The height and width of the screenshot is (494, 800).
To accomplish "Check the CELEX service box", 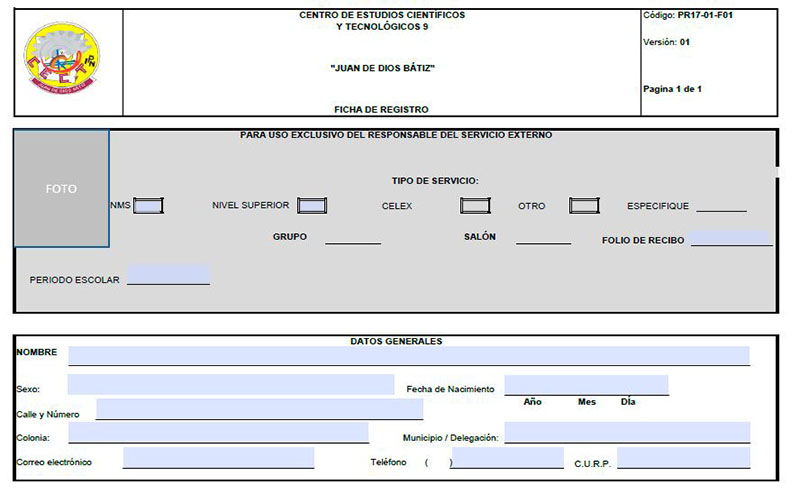I will (x=475, y=206).
